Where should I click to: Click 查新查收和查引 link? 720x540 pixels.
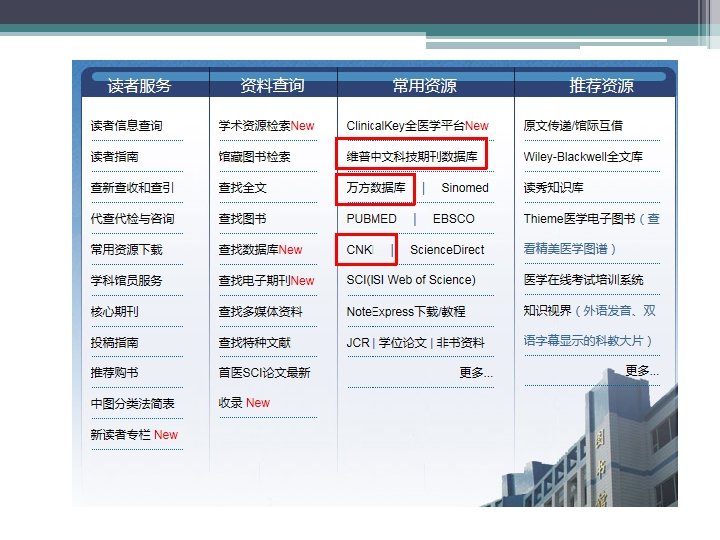tap(132, 188)
